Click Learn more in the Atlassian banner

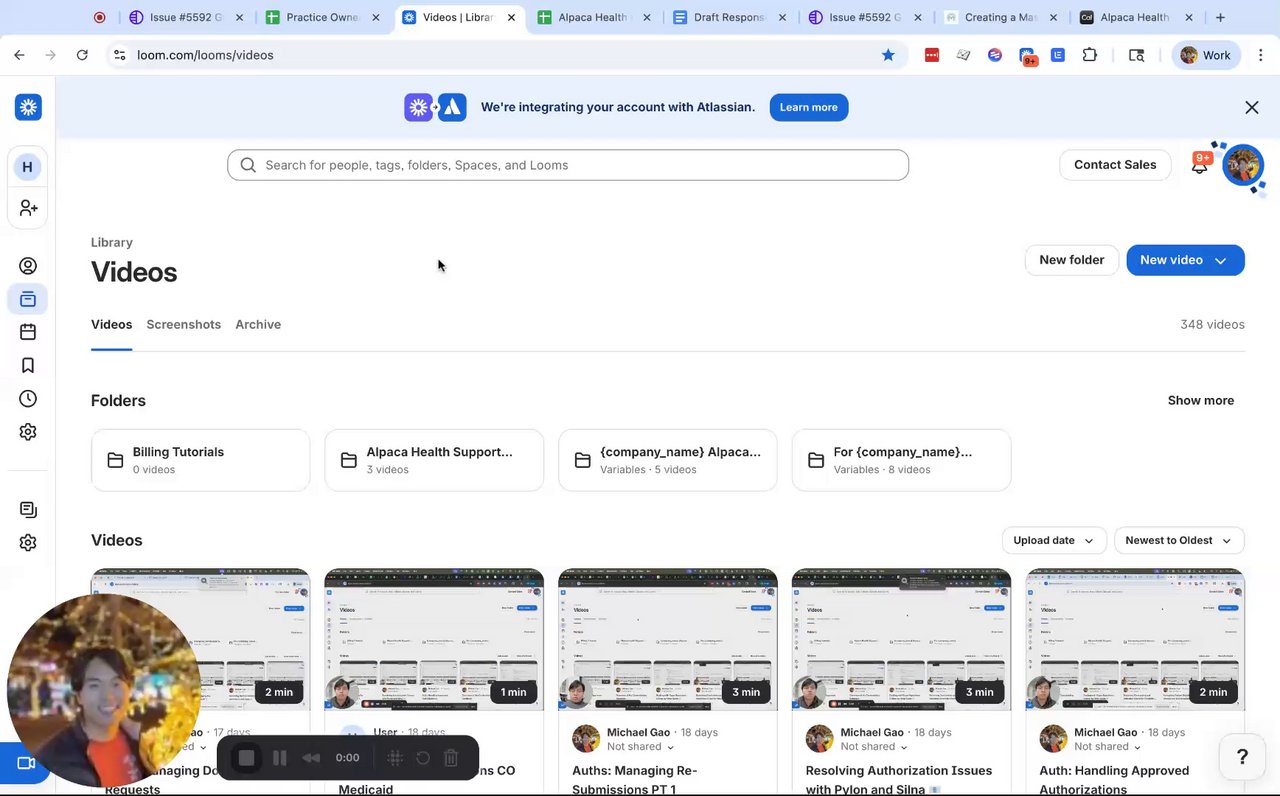coord(809,107)
